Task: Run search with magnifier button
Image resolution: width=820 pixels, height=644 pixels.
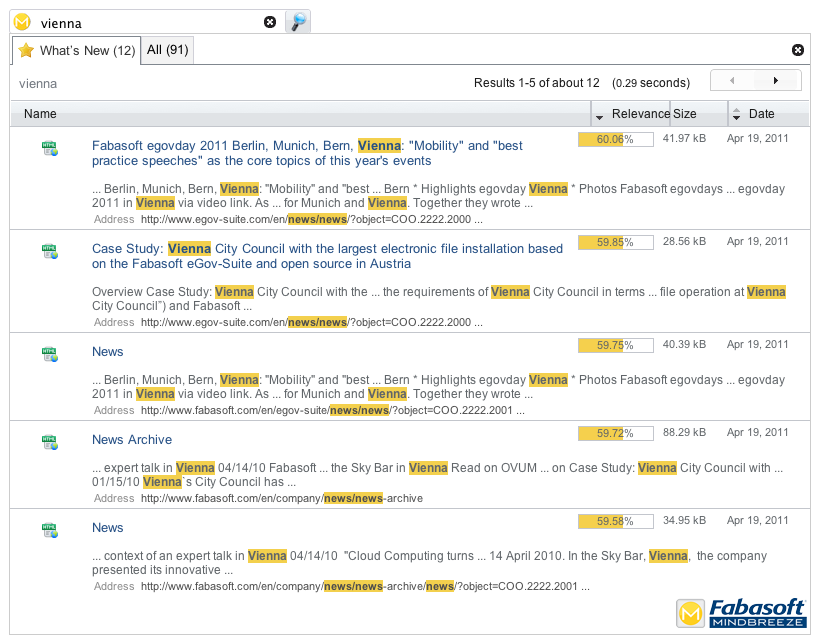Action: (x=298, y=21)
